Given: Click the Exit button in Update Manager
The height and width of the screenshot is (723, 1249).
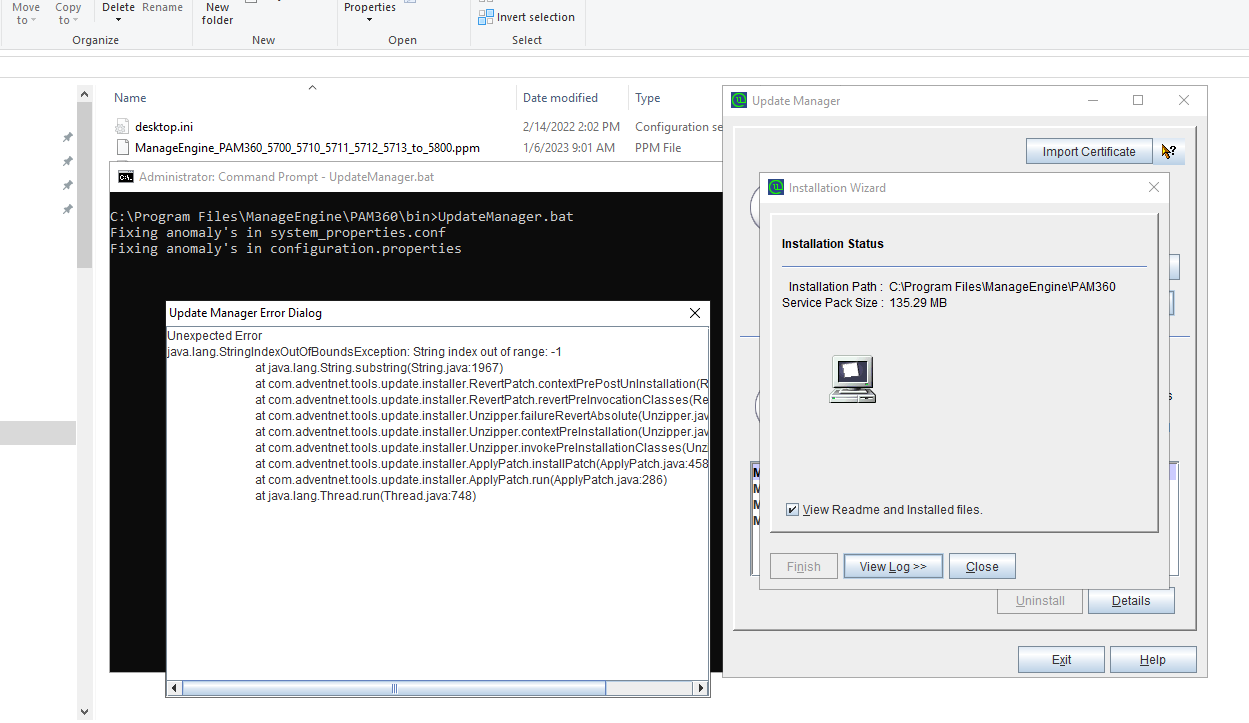Looking at the screenshot, I should [1061, 660].
